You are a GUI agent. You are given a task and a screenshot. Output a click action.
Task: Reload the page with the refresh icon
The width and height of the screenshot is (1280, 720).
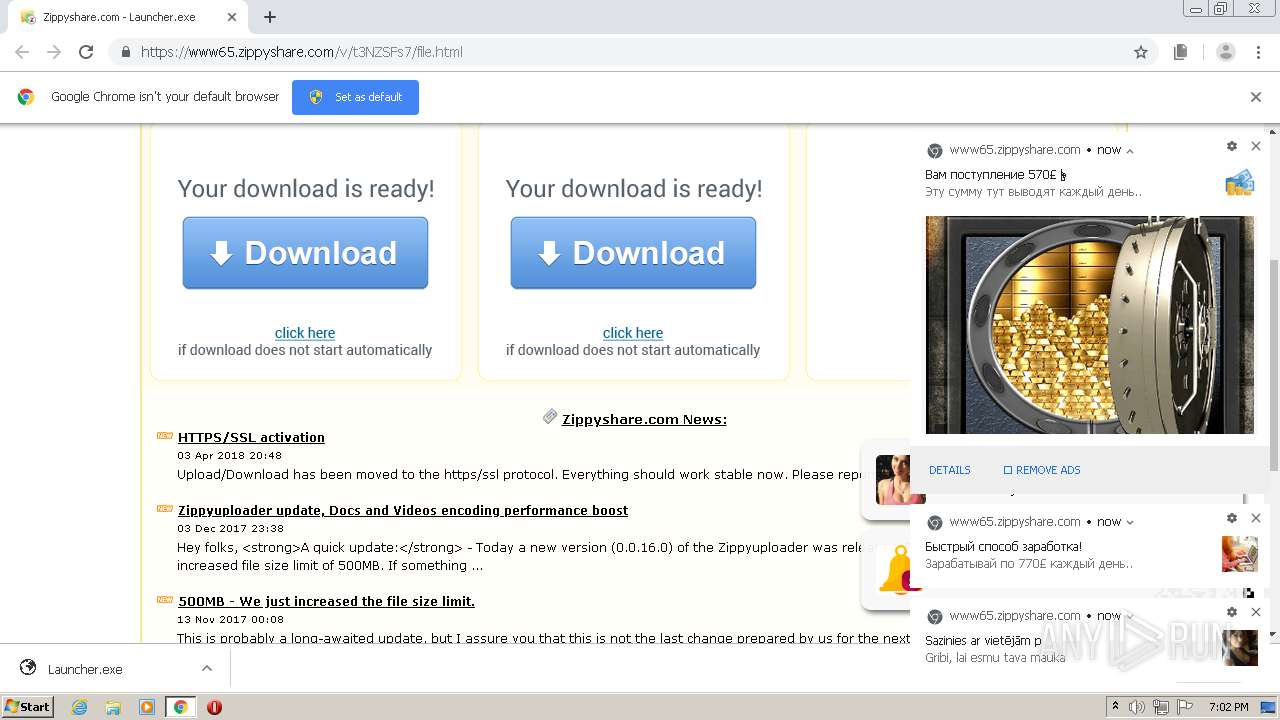86,52
